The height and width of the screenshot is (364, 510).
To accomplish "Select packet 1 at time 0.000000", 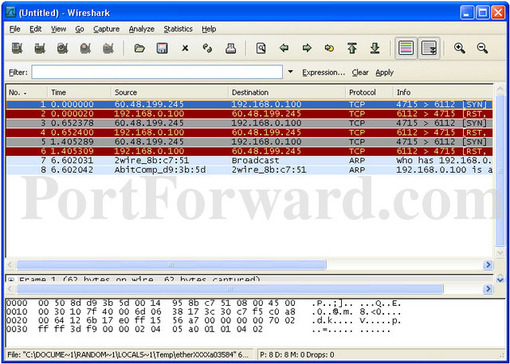I will (x=249, y=104).
